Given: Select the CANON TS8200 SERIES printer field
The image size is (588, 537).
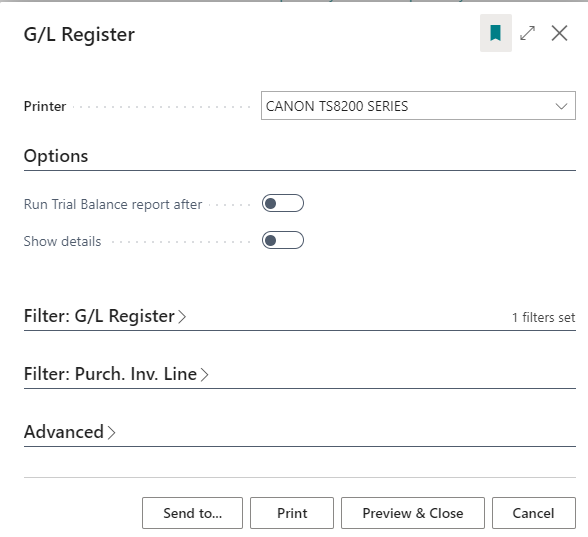Looking at the screenshot, I should pyautogui.click(x=418, y=106).
